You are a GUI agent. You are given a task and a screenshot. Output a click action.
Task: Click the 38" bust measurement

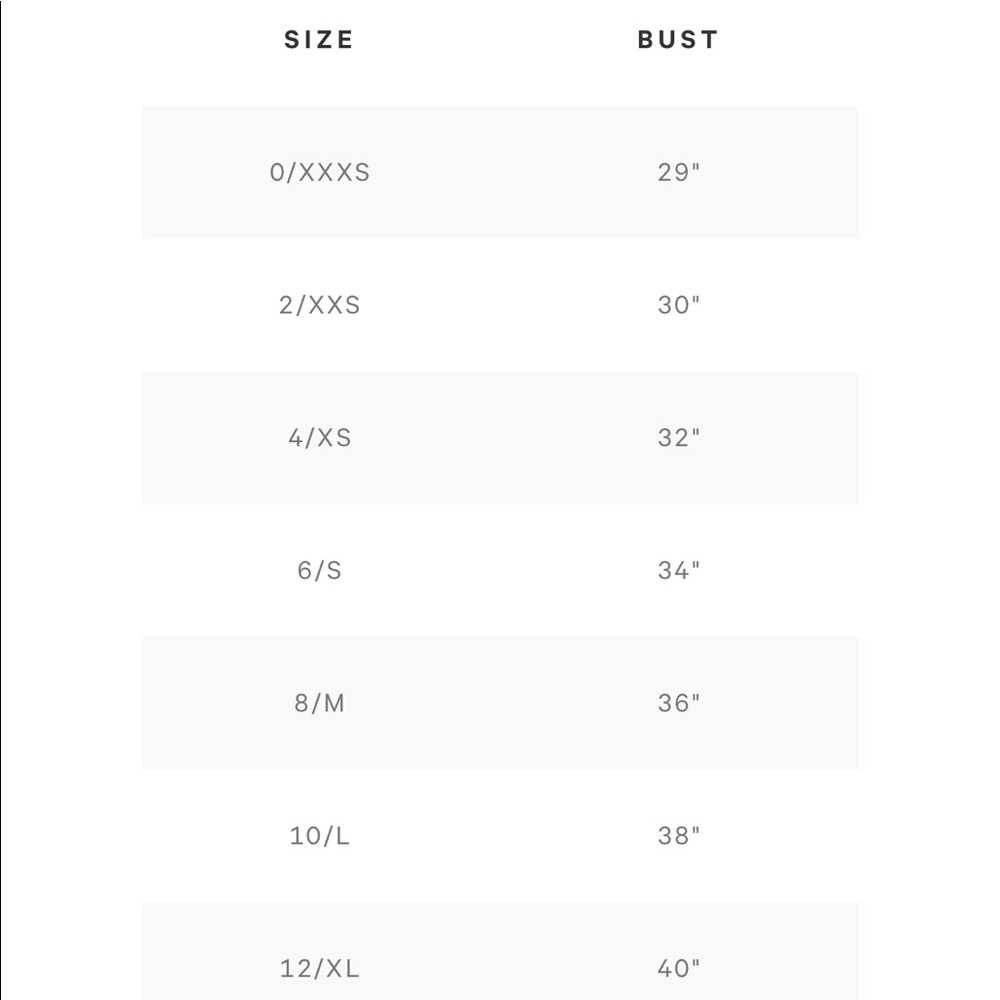pos(679,835)
